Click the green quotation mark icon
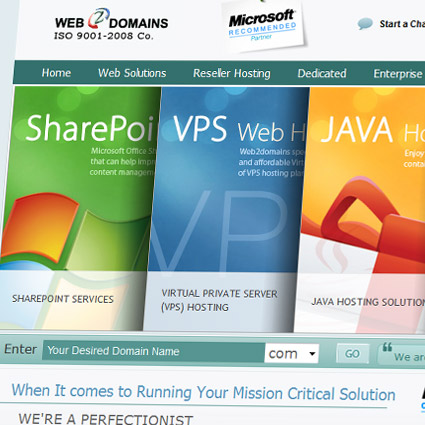 tap(387, 347)
